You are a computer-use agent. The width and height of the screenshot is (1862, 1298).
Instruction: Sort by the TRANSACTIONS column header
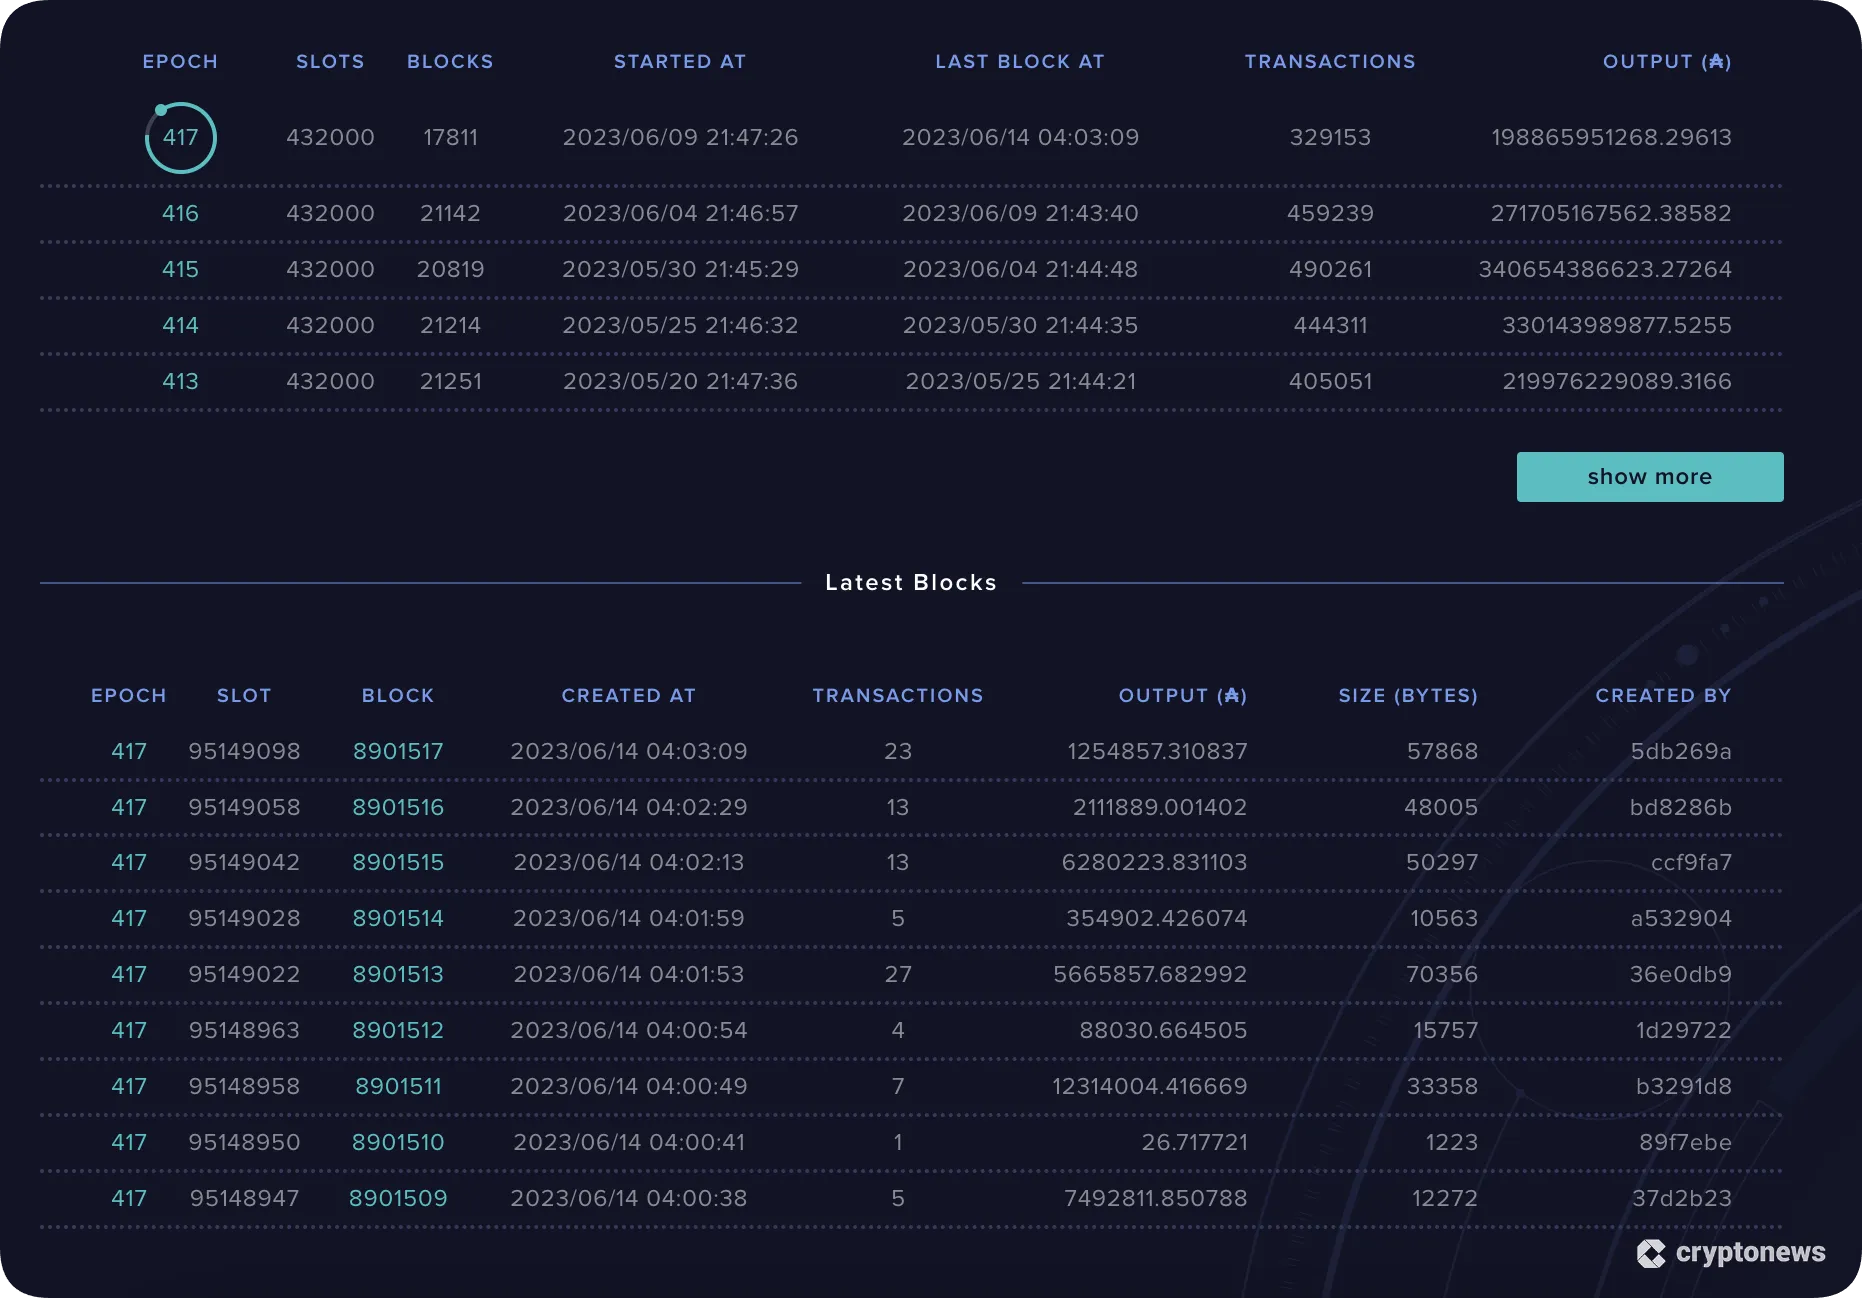pyautogui.click(x=1330, y=61)
